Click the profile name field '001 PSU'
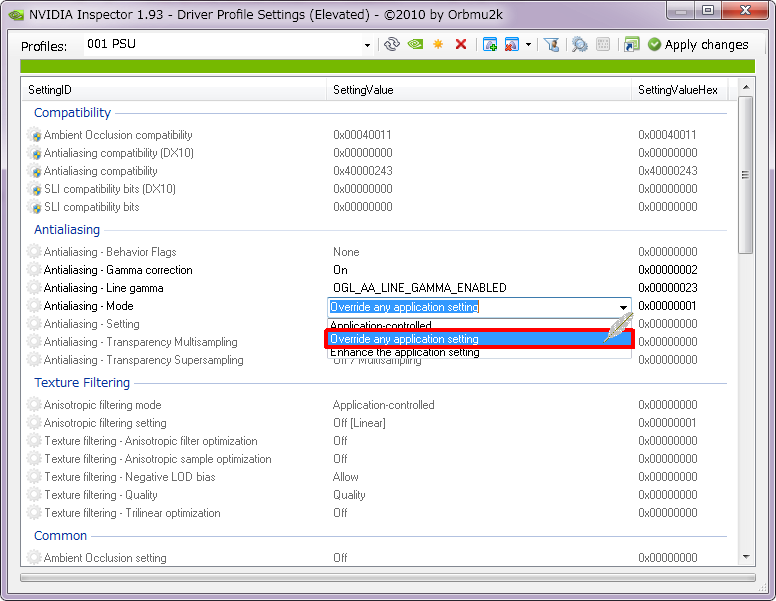 tap(223, 45)
